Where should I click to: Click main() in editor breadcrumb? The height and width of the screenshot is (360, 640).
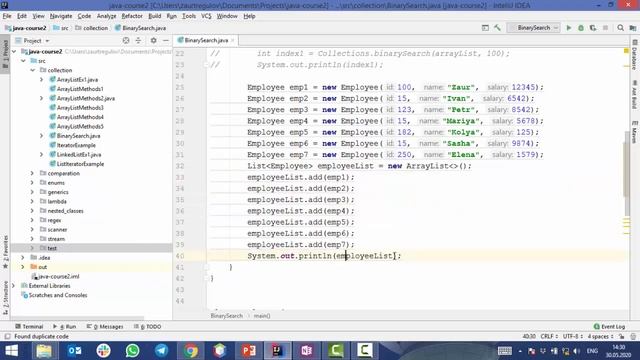(x=262, y=316)
